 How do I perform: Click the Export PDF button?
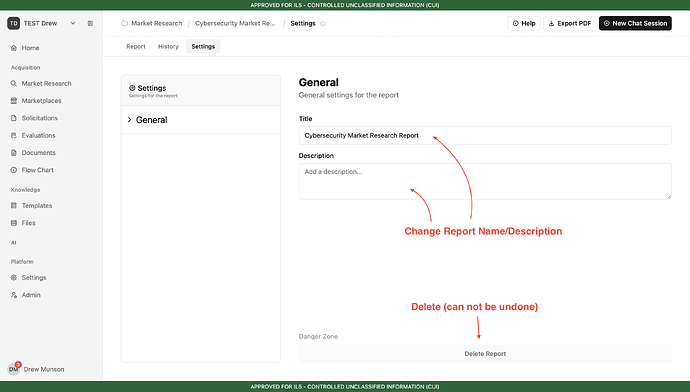click(x=570, y=23)
